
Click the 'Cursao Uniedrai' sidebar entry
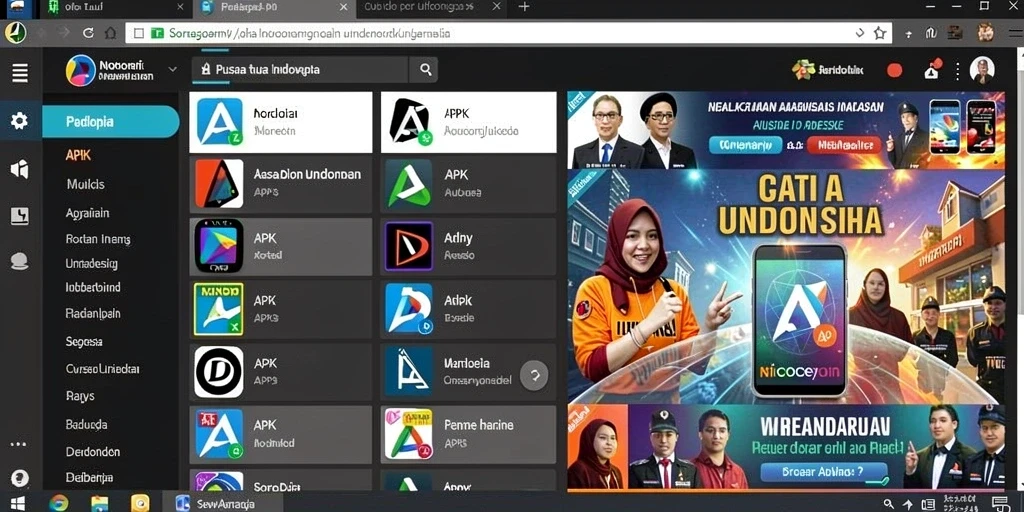[103, 369]
